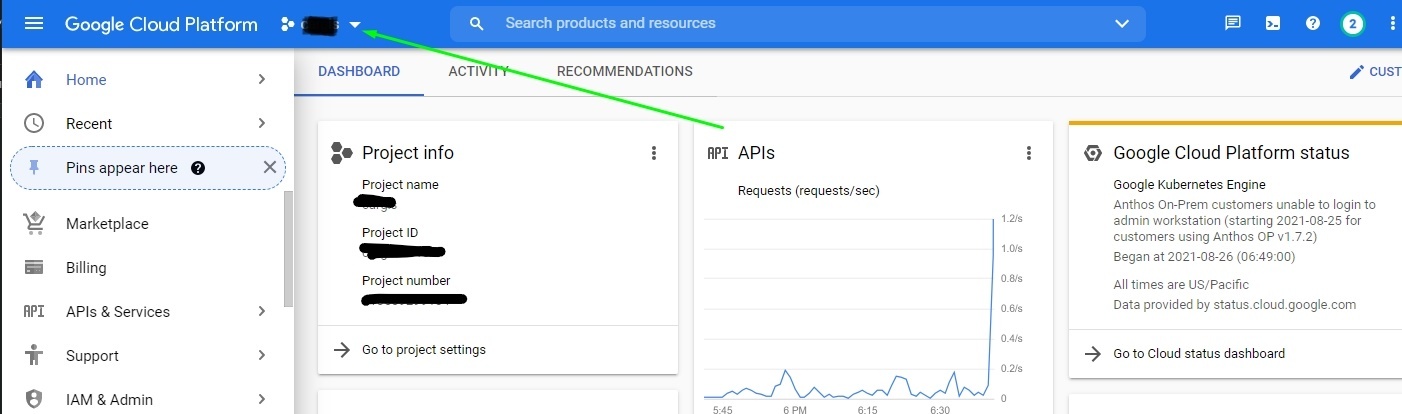Expand the Home submenu chevron

coord(262,79)
